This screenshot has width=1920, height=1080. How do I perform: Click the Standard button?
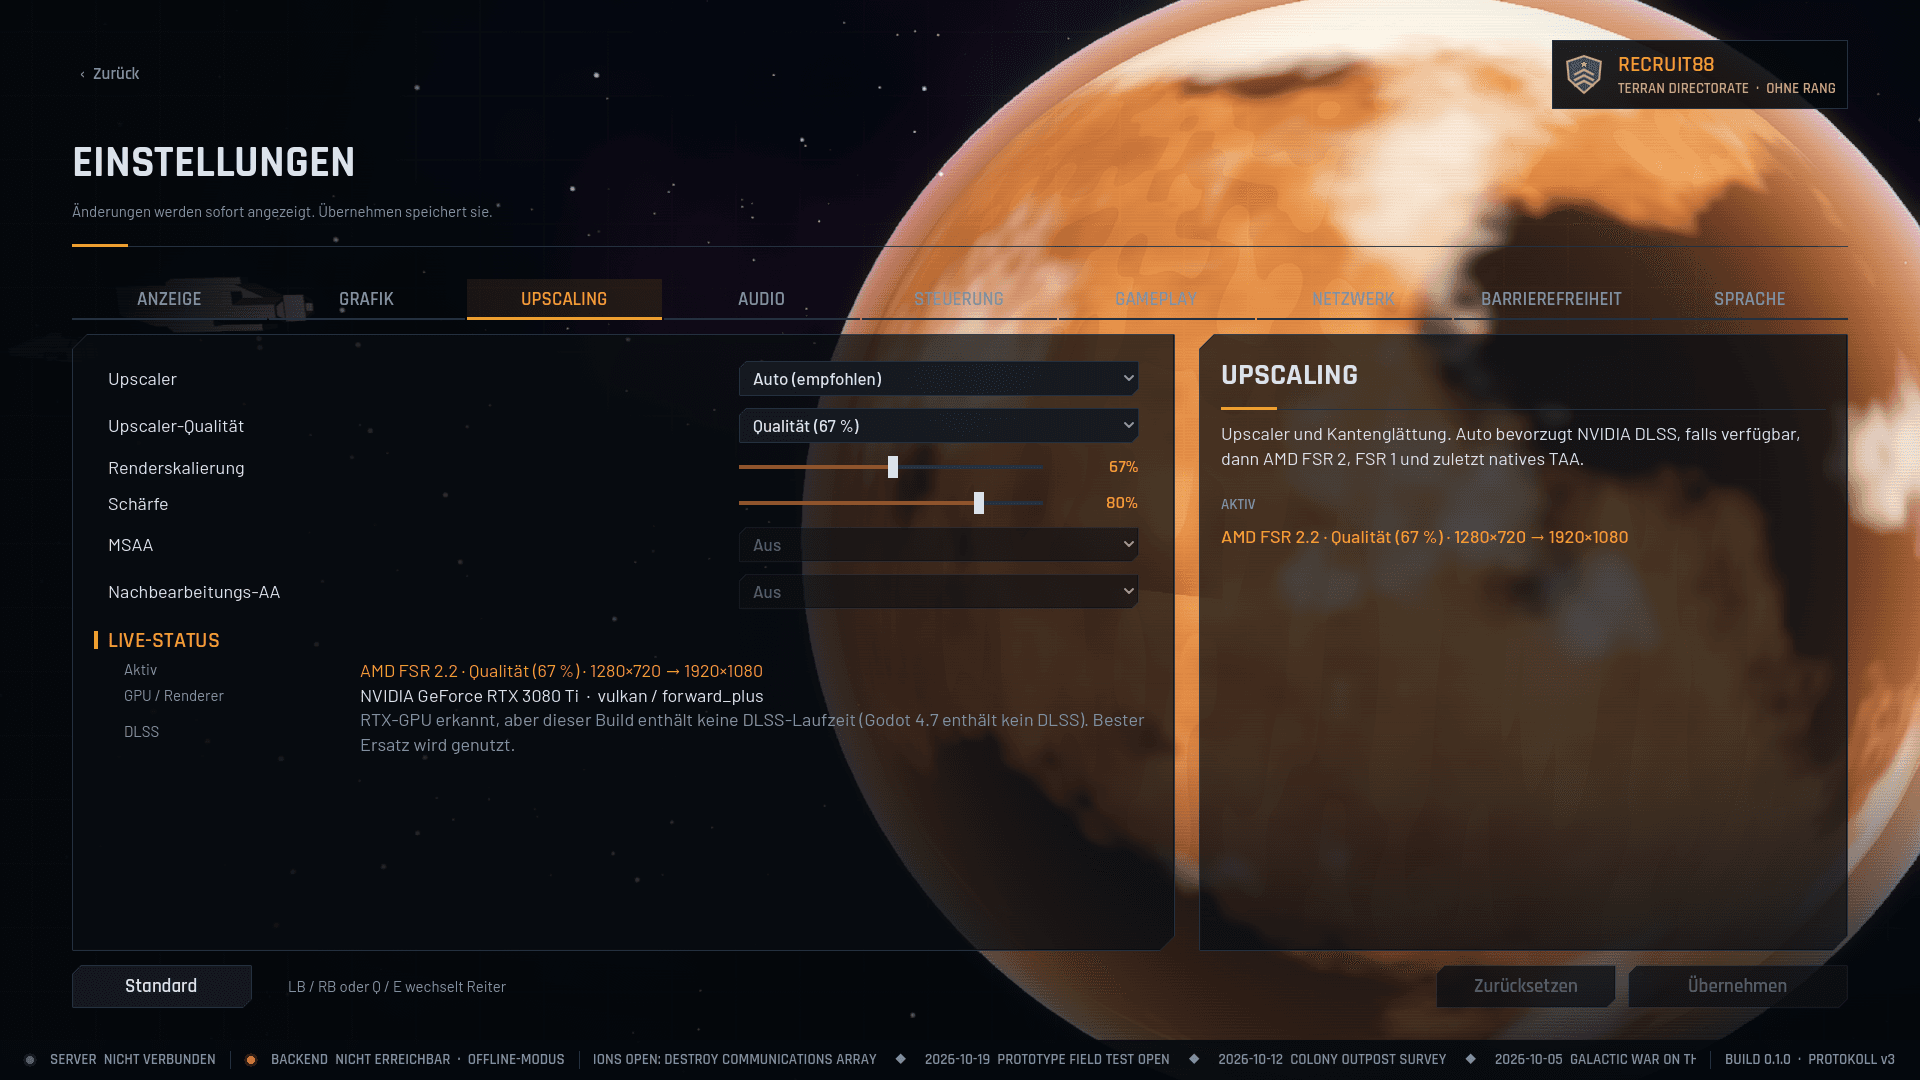[x=161, y=986]
